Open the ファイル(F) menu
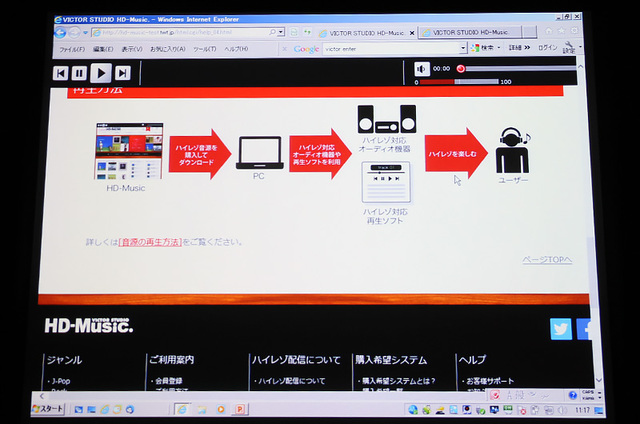 pos(72,49)
